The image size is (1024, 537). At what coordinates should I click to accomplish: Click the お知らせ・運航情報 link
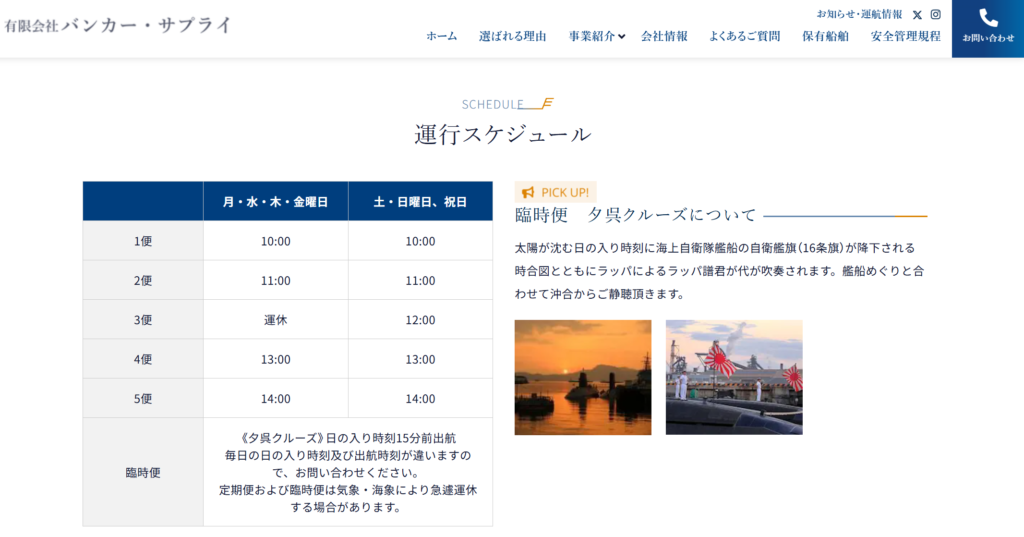click(x=859, y=15)
